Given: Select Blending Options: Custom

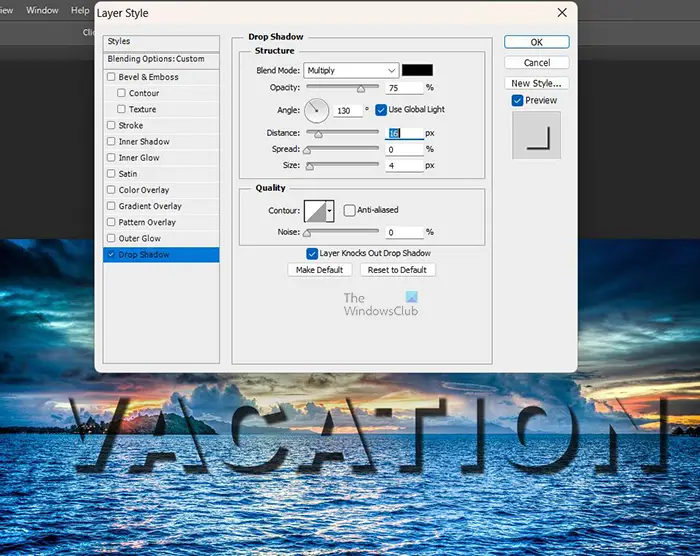Looking at the screenshot, I should click(161, 59).
